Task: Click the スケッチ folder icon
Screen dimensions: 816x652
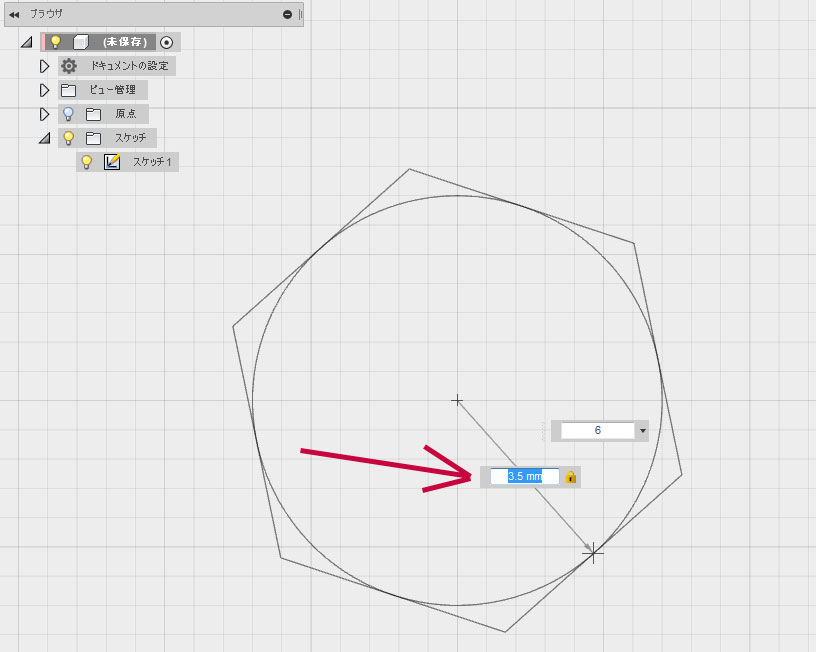Action: (x=93, y=138)
